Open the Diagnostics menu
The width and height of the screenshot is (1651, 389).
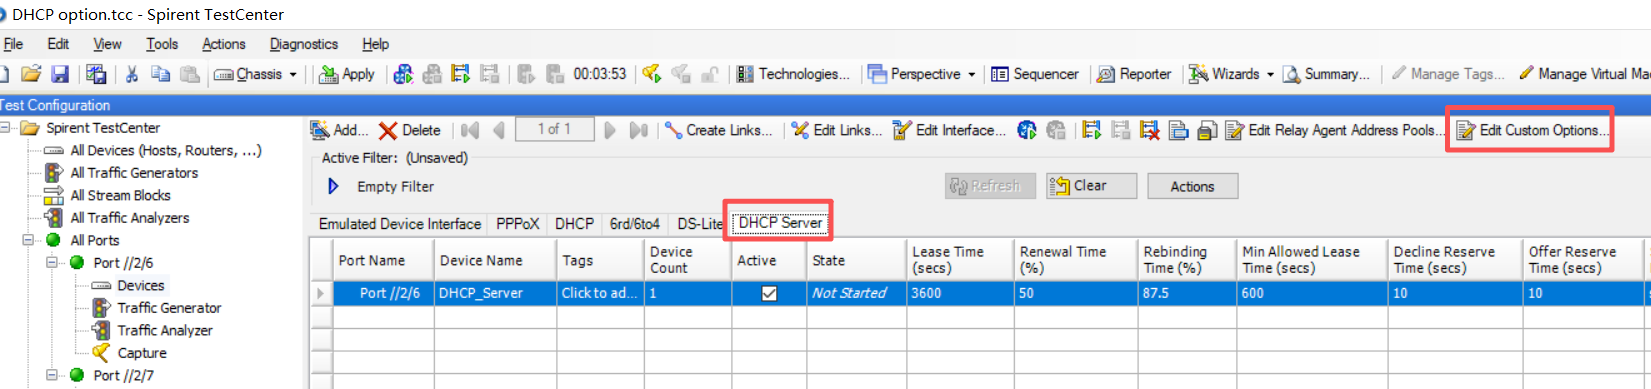point(304,44)
